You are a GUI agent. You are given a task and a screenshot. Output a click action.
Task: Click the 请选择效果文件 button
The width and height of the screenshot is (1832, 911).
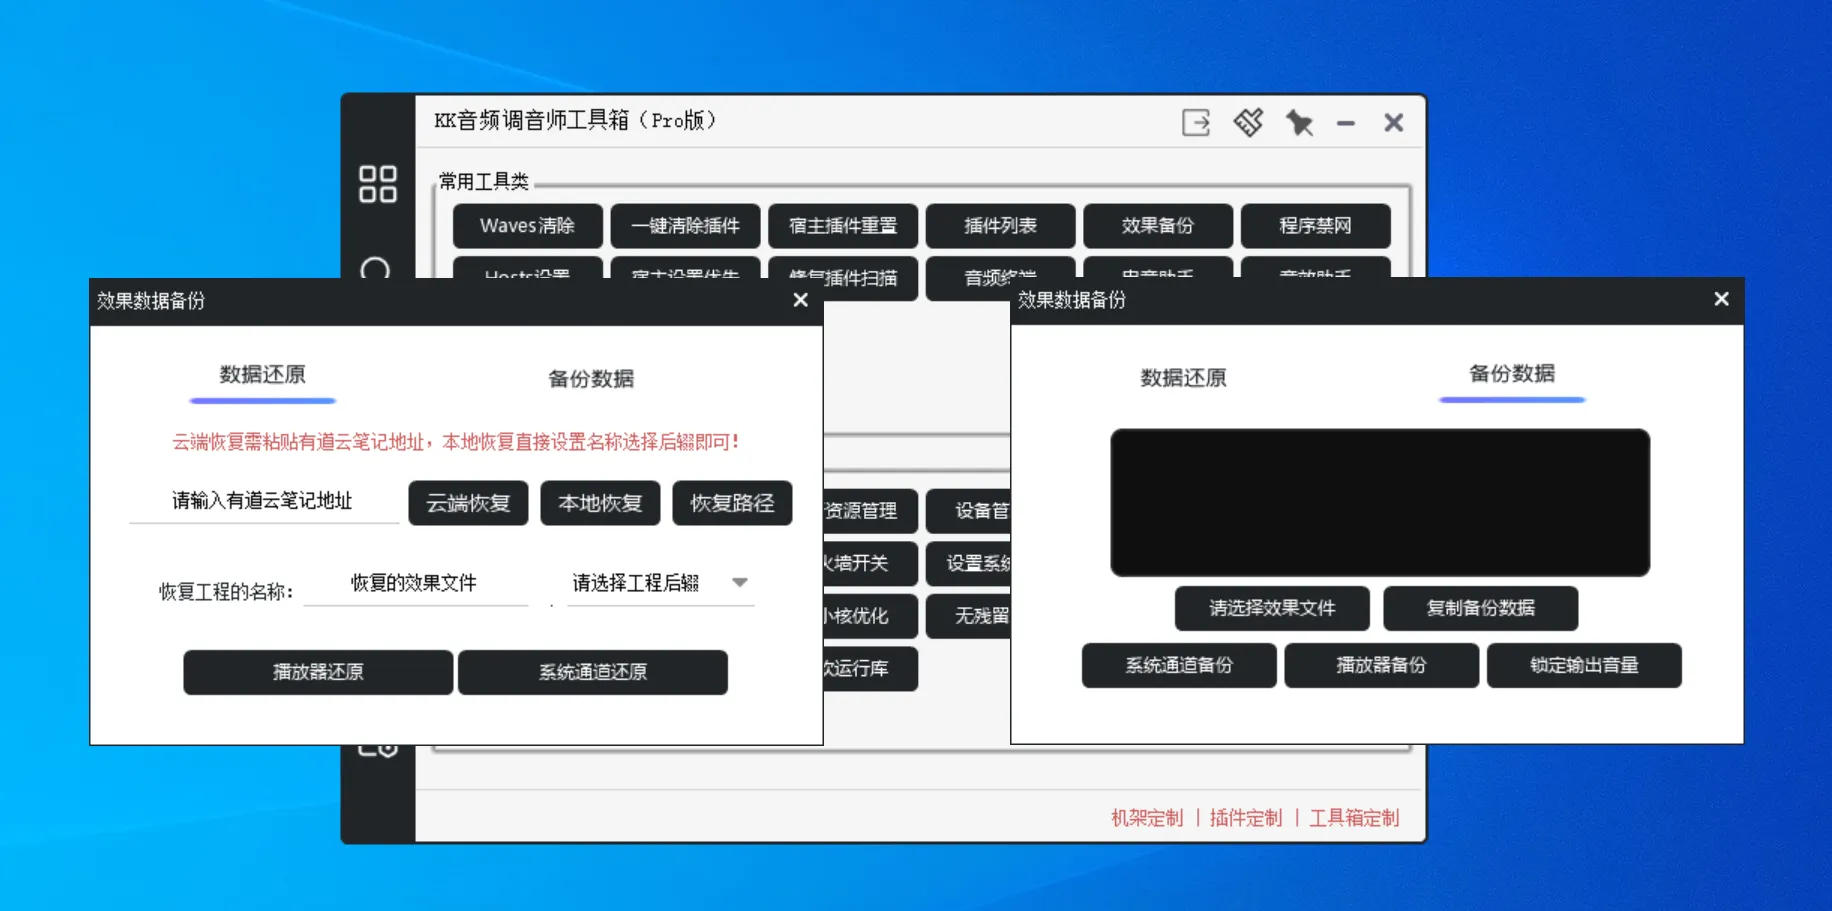[1272, 608]
